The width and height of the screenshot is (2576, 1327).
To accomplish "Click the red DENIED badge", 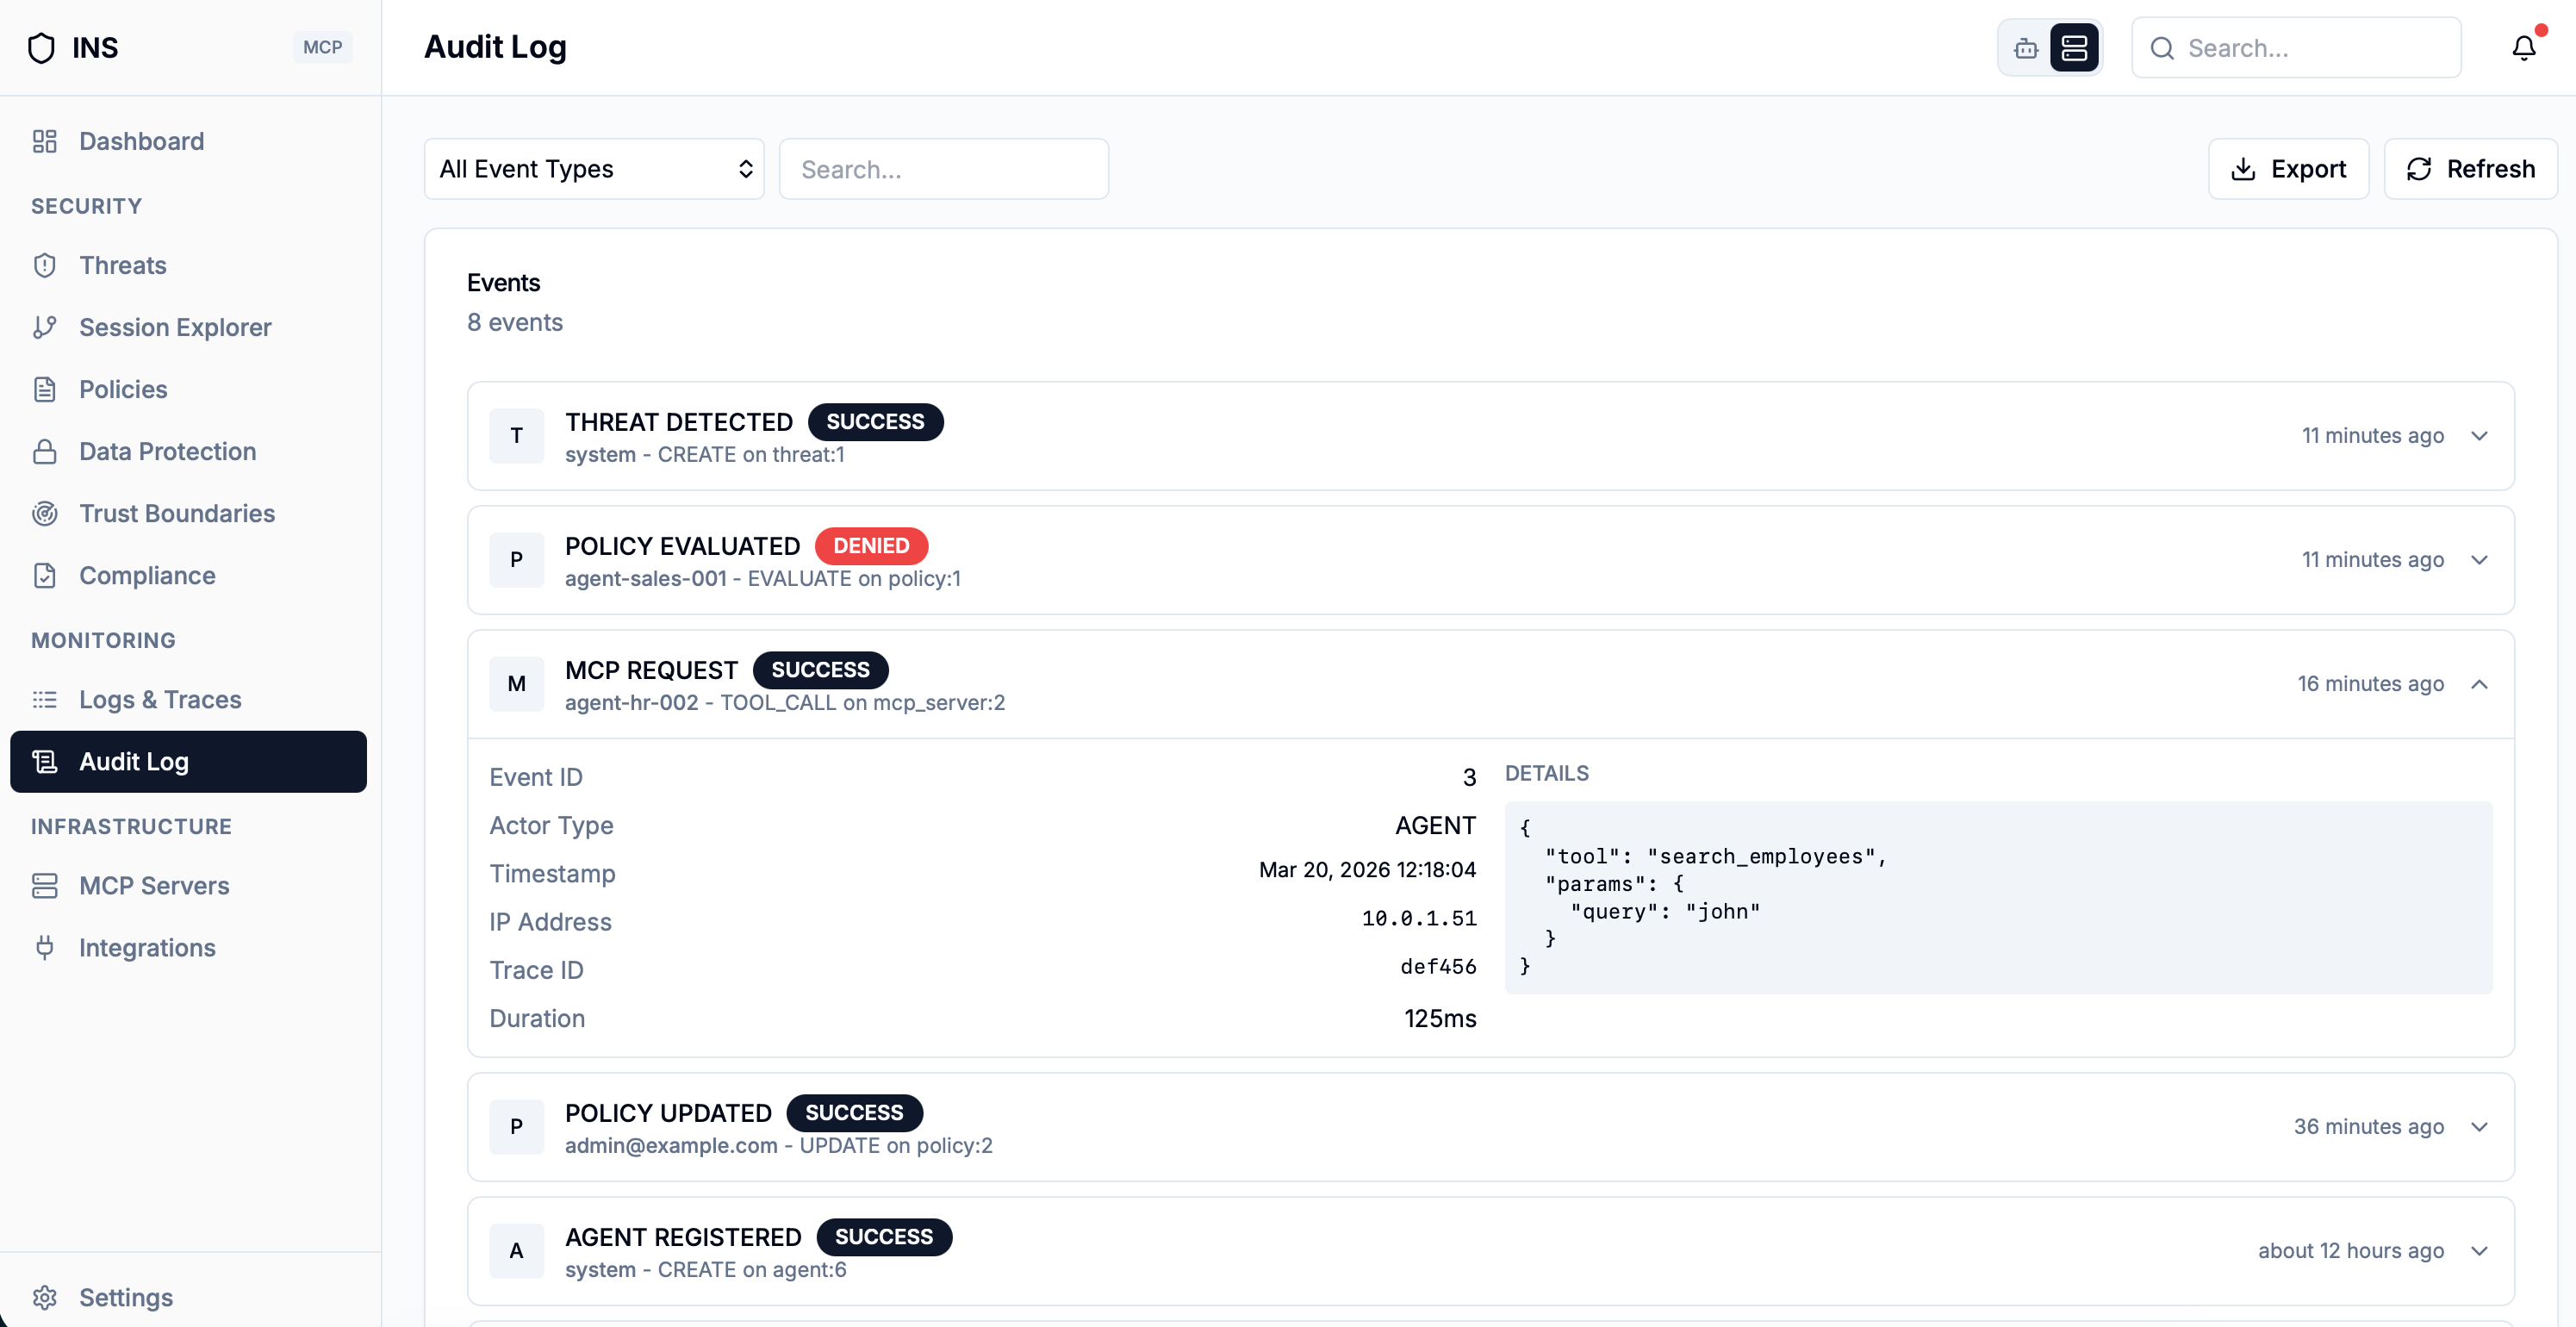I will coord(871,546).
